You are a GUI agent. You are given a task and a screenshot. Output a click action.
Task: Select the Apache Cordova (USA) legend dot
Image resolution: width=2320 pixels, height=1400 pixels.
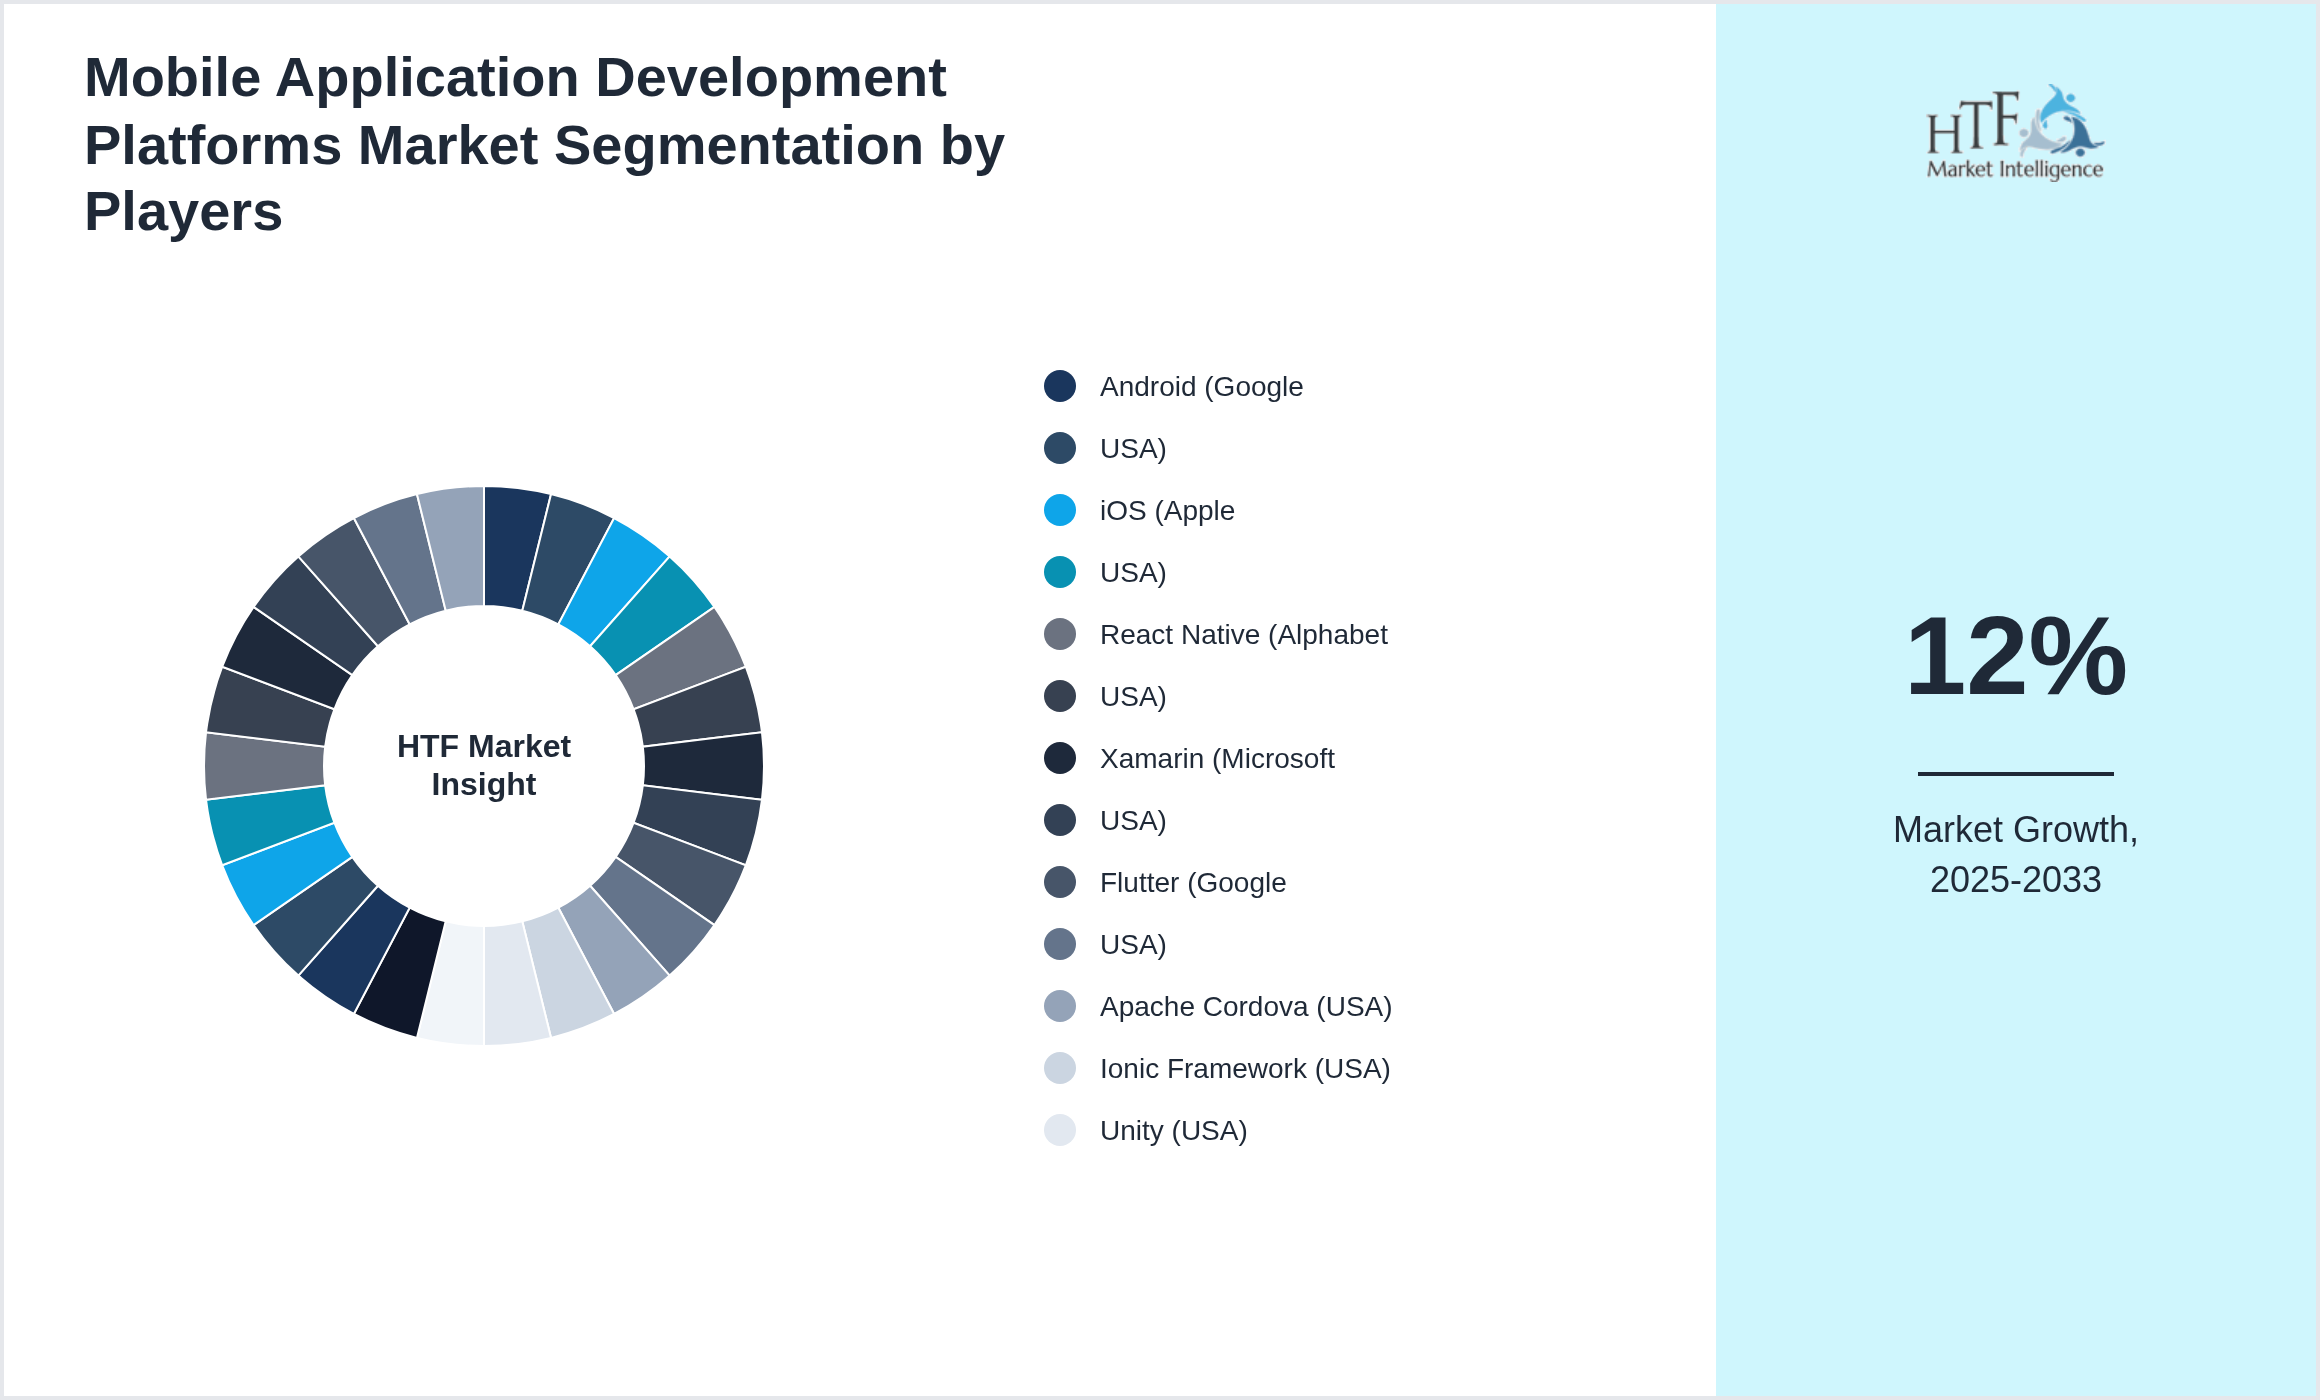pos(1058,1006)
